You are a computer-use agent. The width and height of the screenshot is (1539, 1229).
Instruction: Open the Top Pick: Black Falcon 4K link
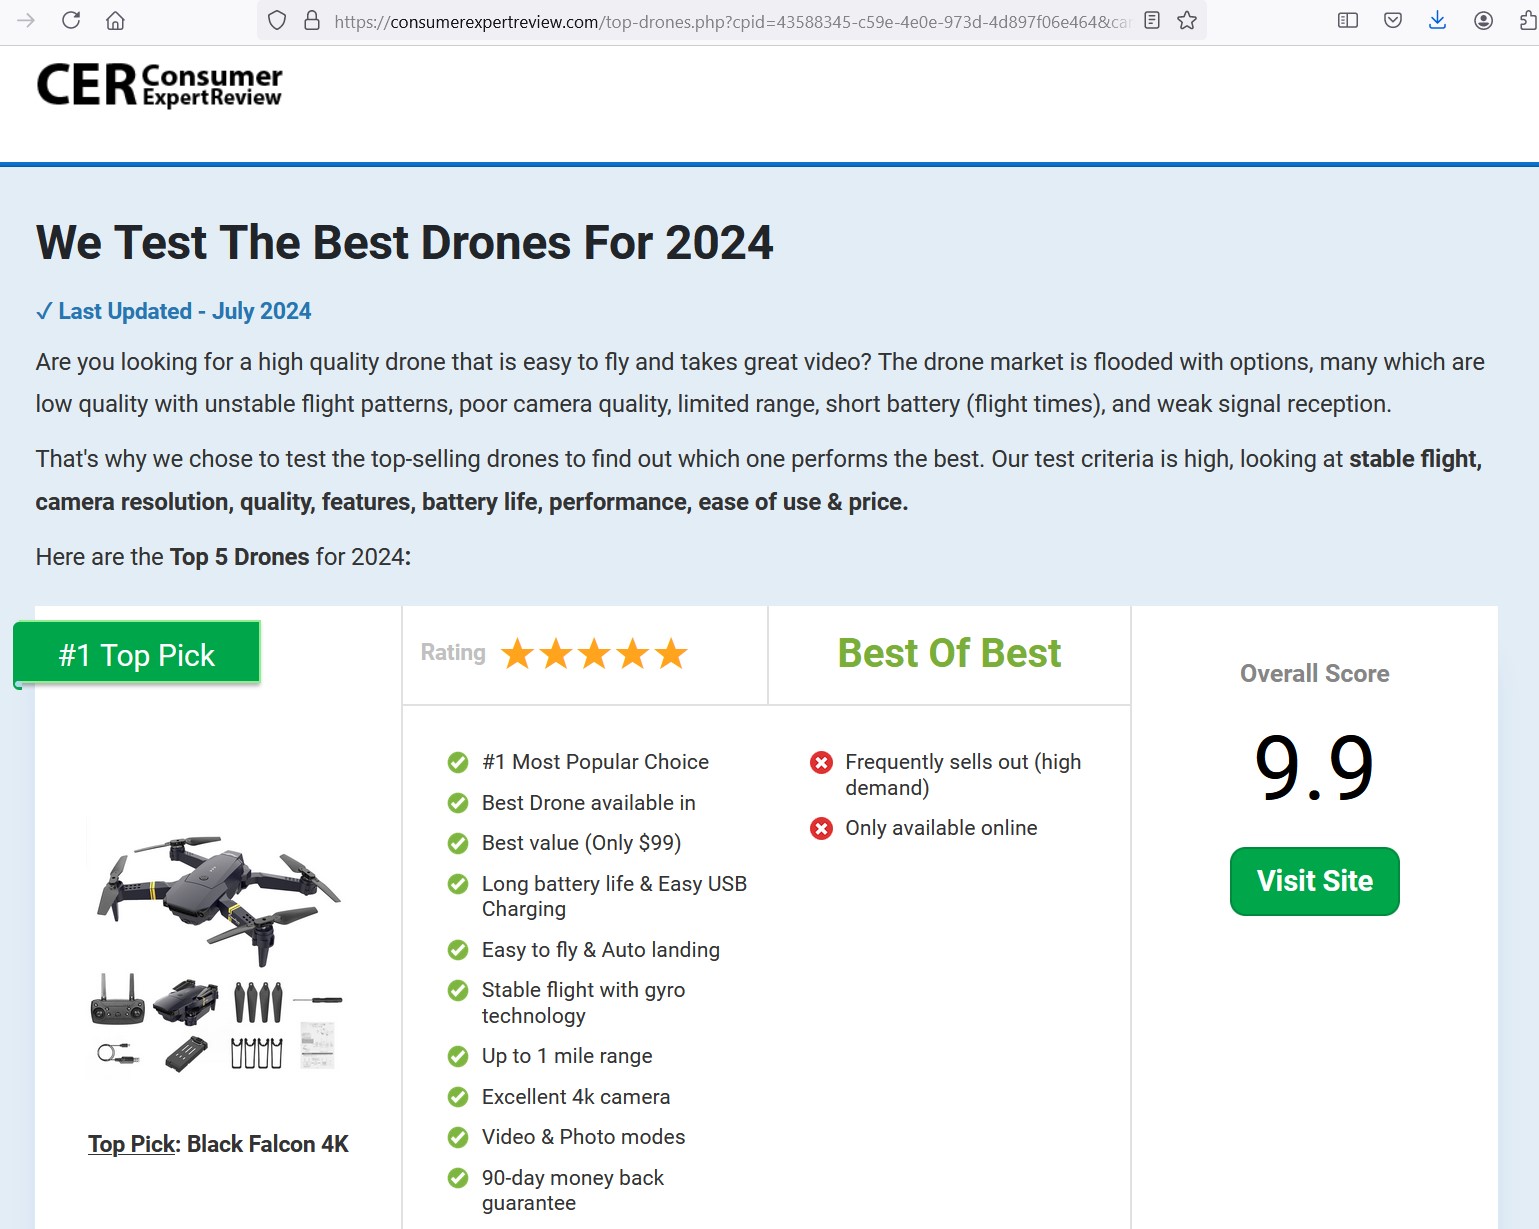[x=218, y=1144]
